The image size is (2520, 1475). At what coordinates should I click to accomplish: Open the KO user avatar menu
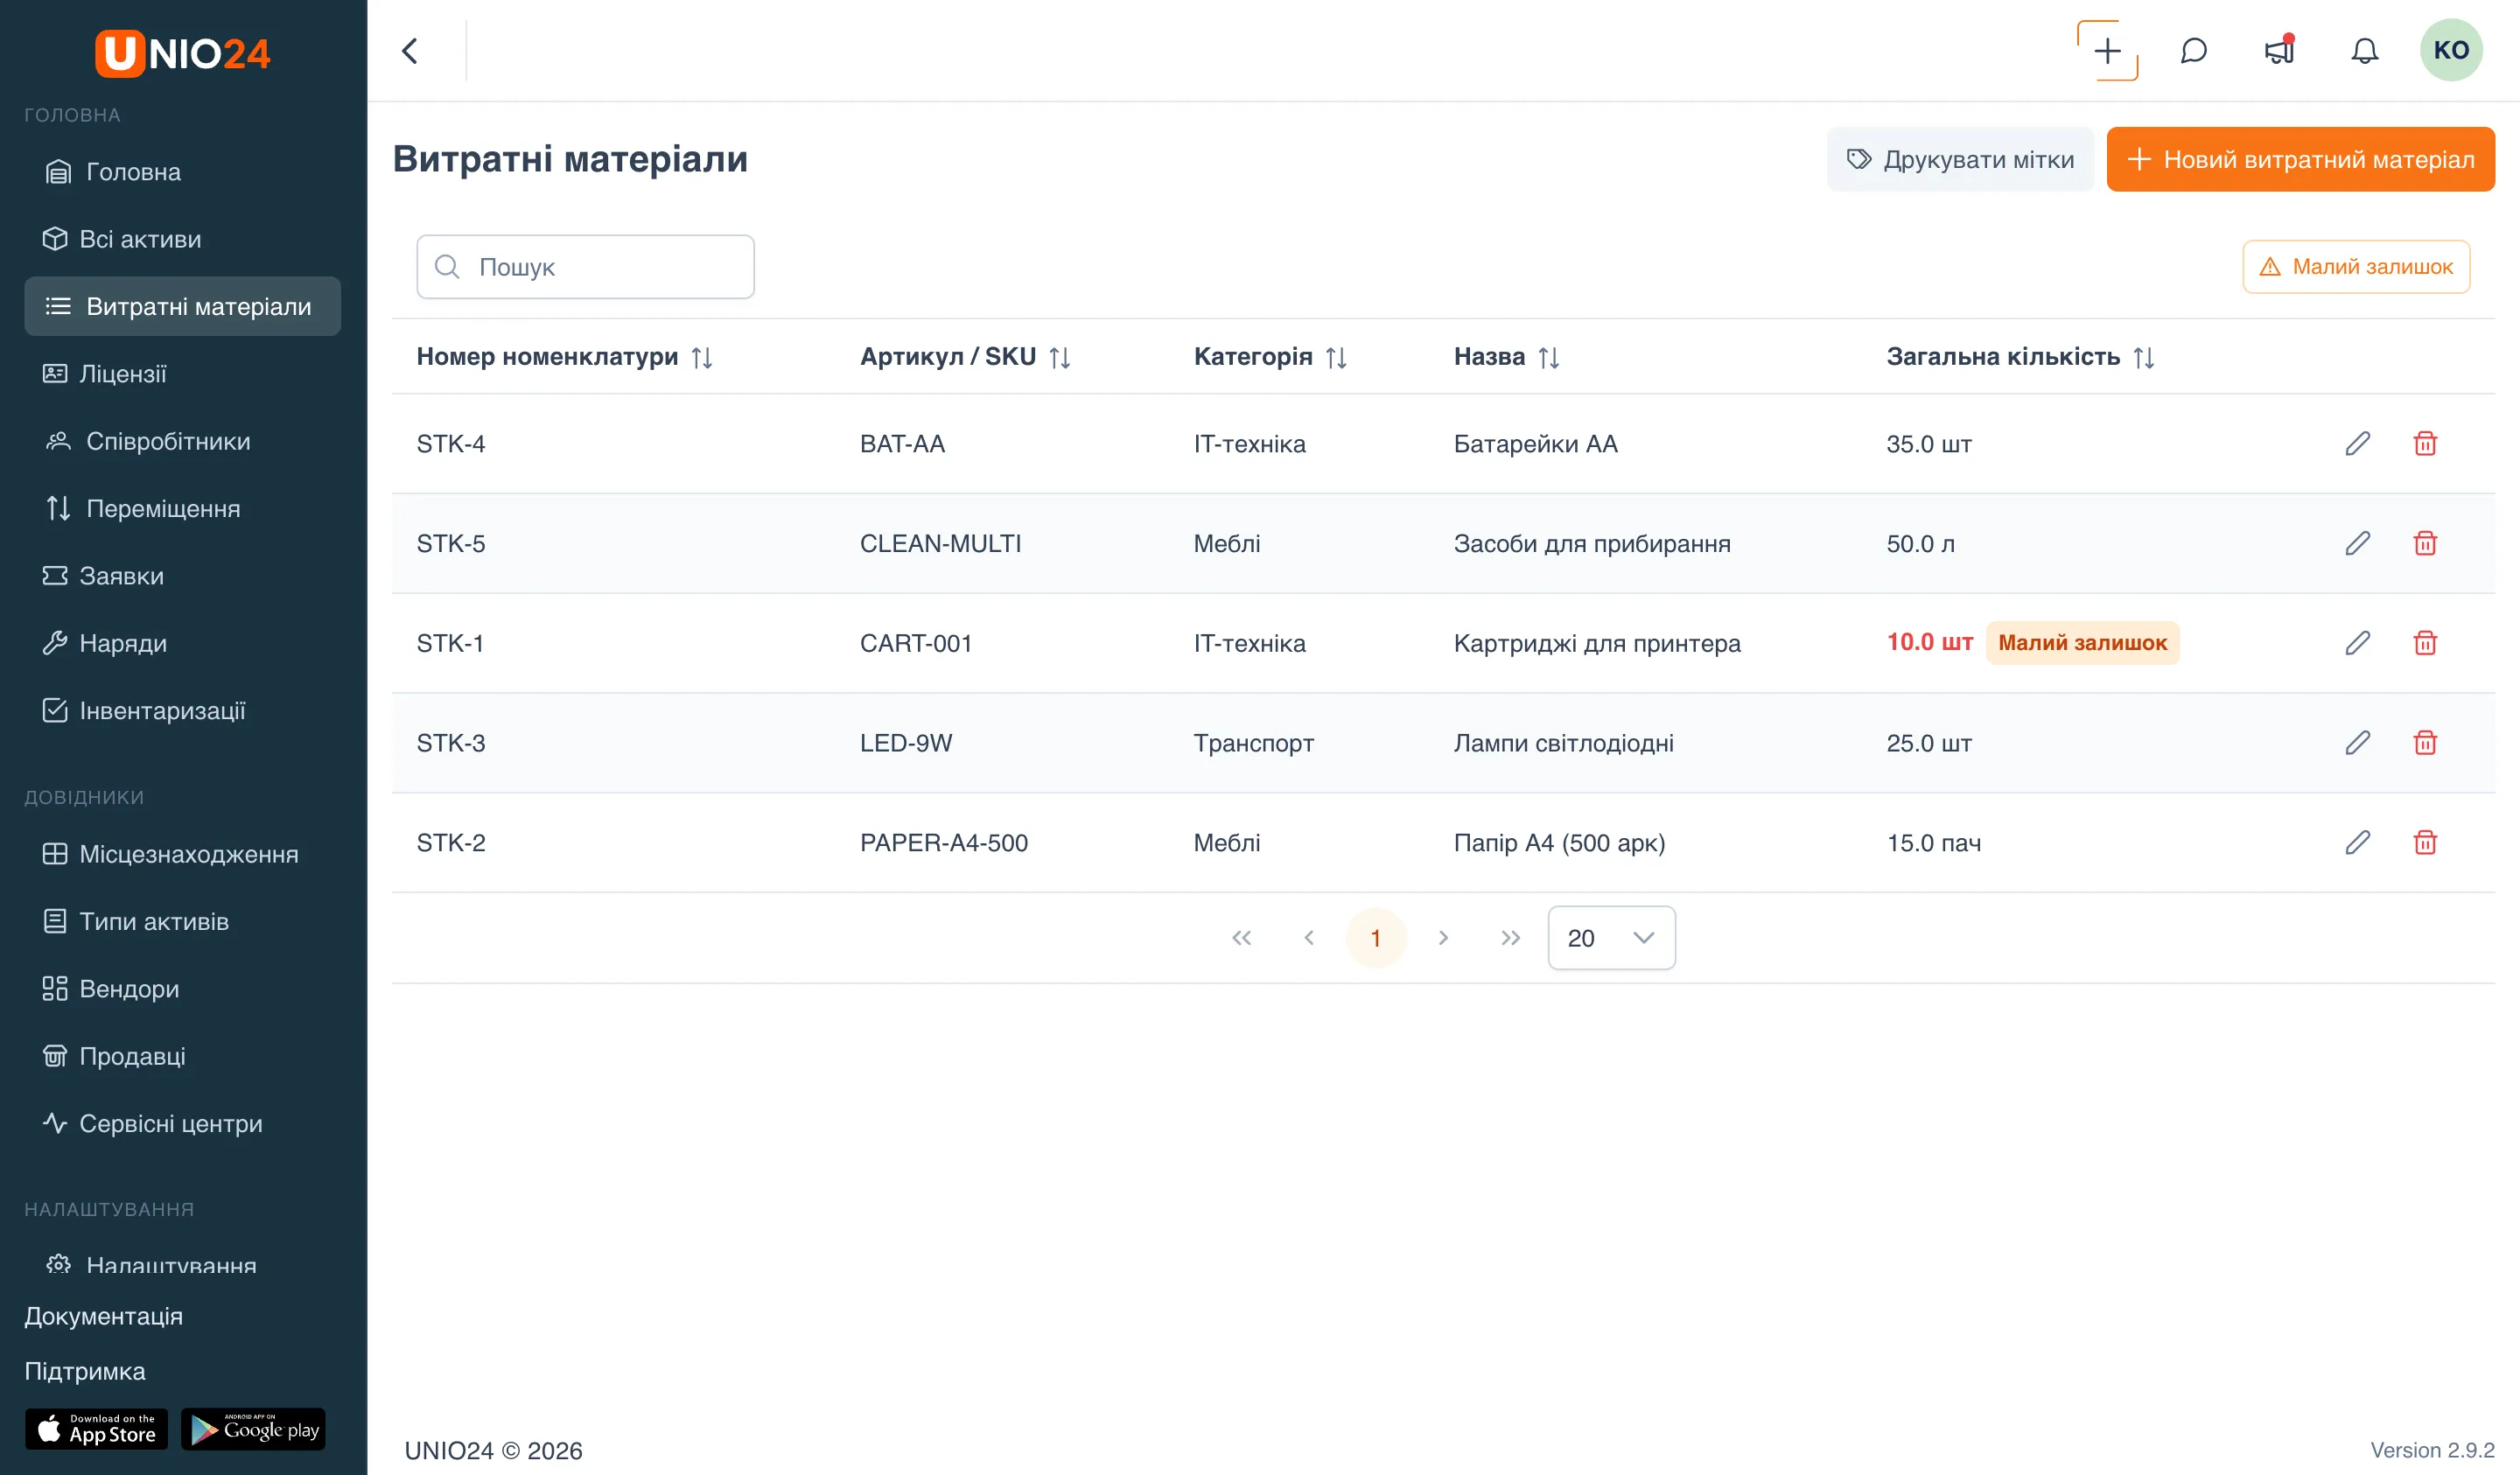(2450, 50)
